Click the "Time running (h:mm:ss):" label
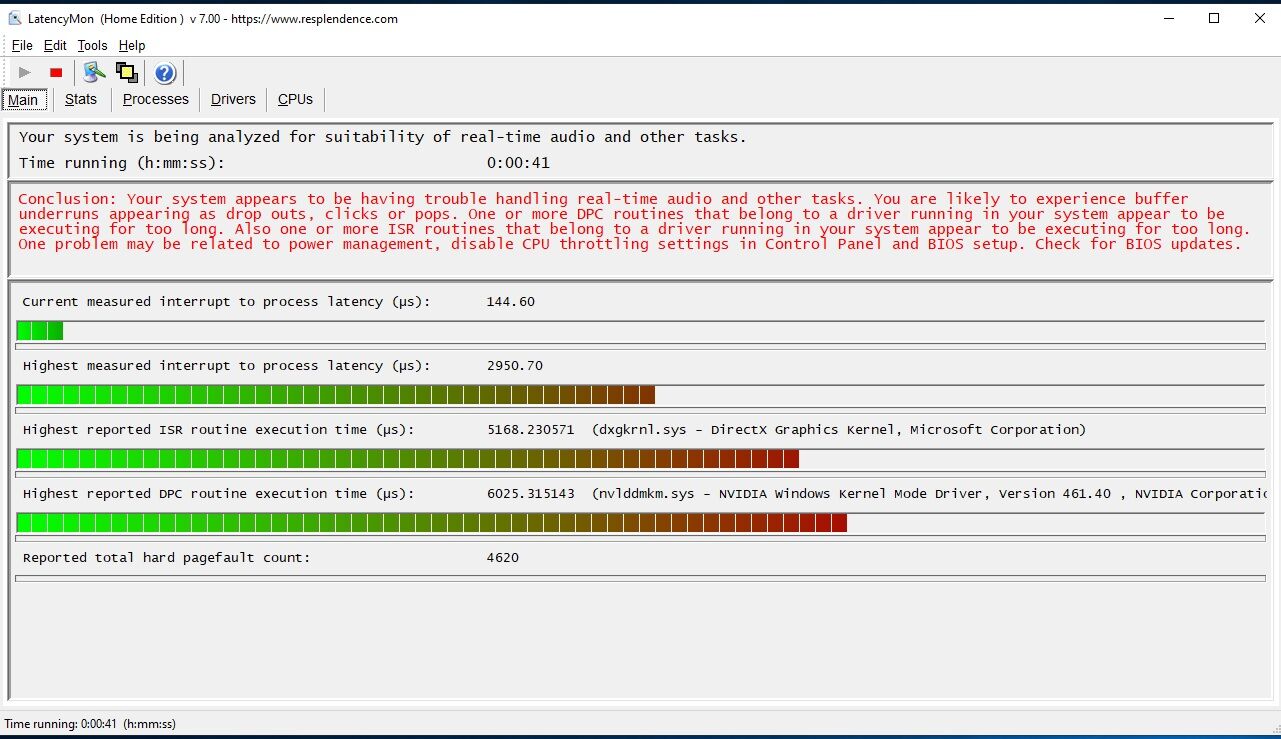Screen dimensions: 1281x739 122,163
